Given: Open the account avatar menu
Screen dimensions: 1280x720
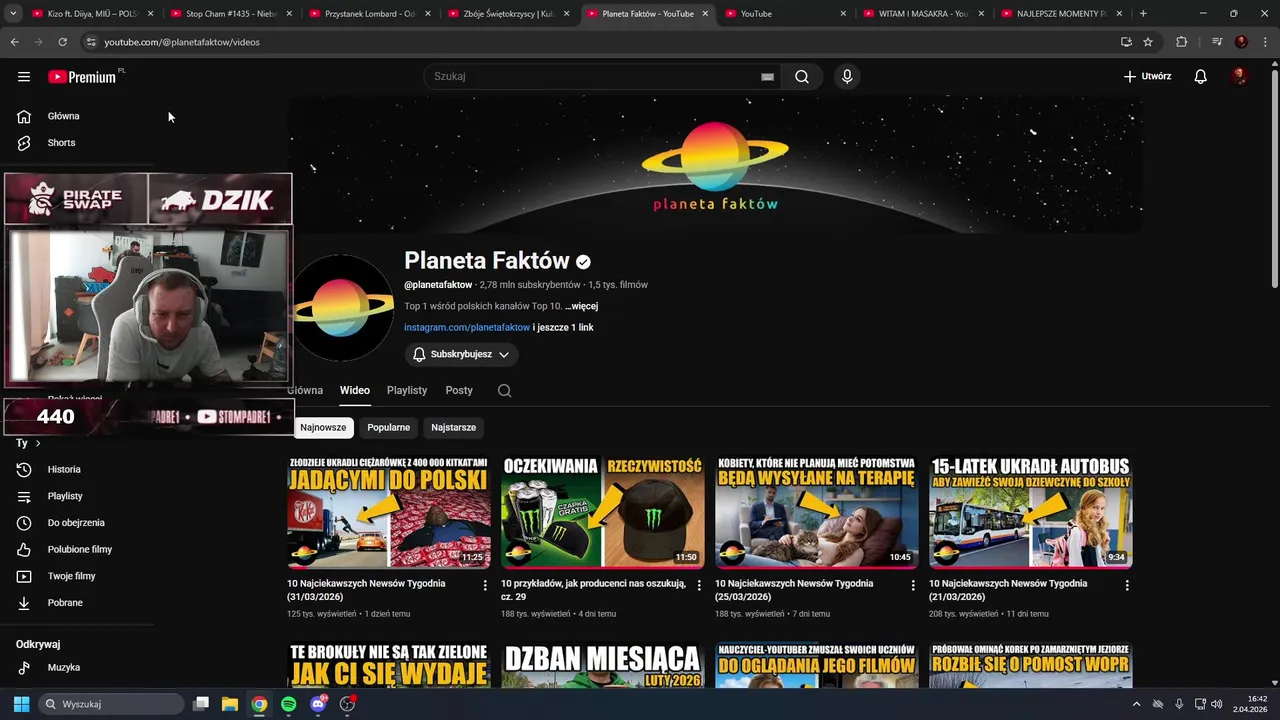Looking at the screenshot, I should click(x=1240, y=76).
